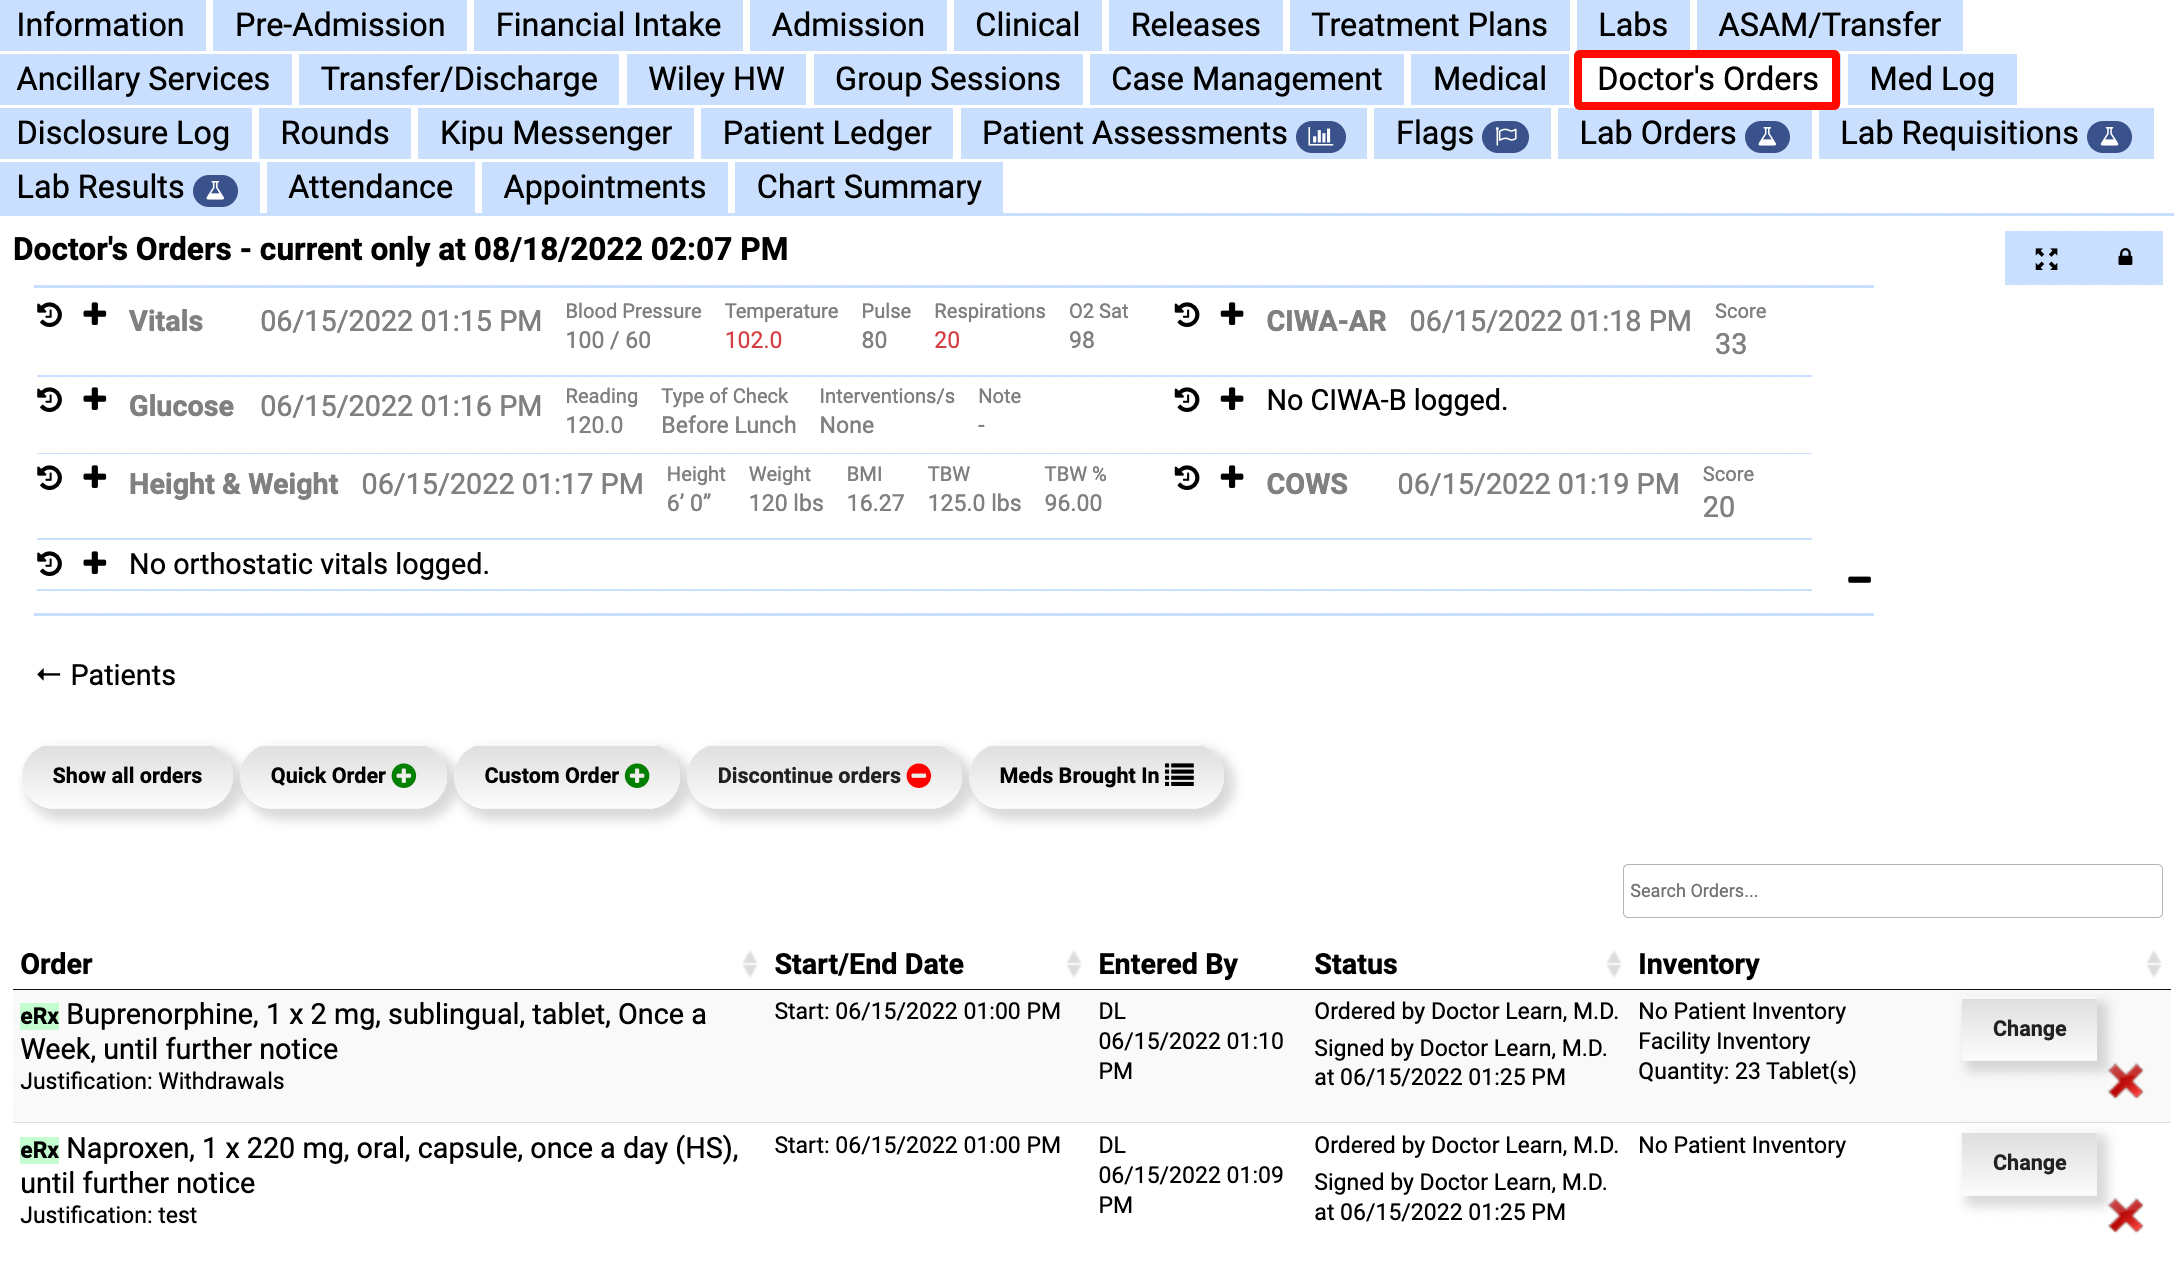The image size is (2174, 1268).
Task: Open the Med Log tab
Action: click(x=1931, y=79)
